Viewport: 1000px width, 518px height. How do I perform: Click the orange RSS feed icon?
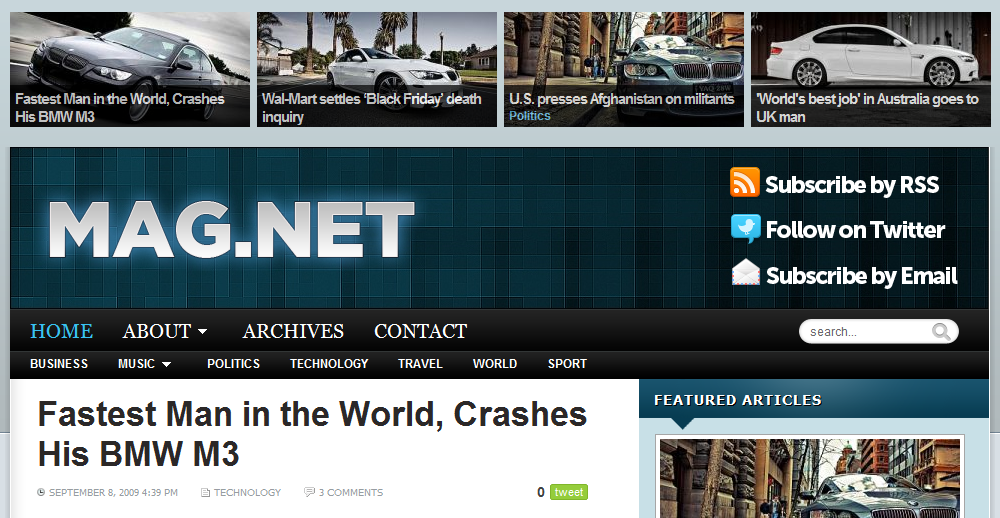[745, 182]
